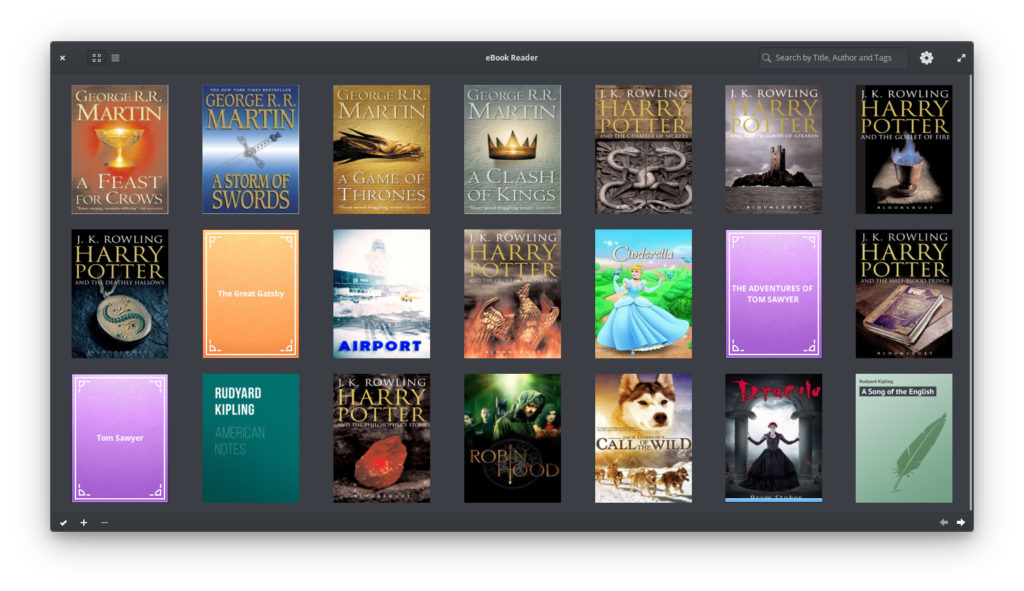The height and width of the screenshot is (591, 1024).
Task: Select Dracula by Bram Stoker
Action: [774, 437]
